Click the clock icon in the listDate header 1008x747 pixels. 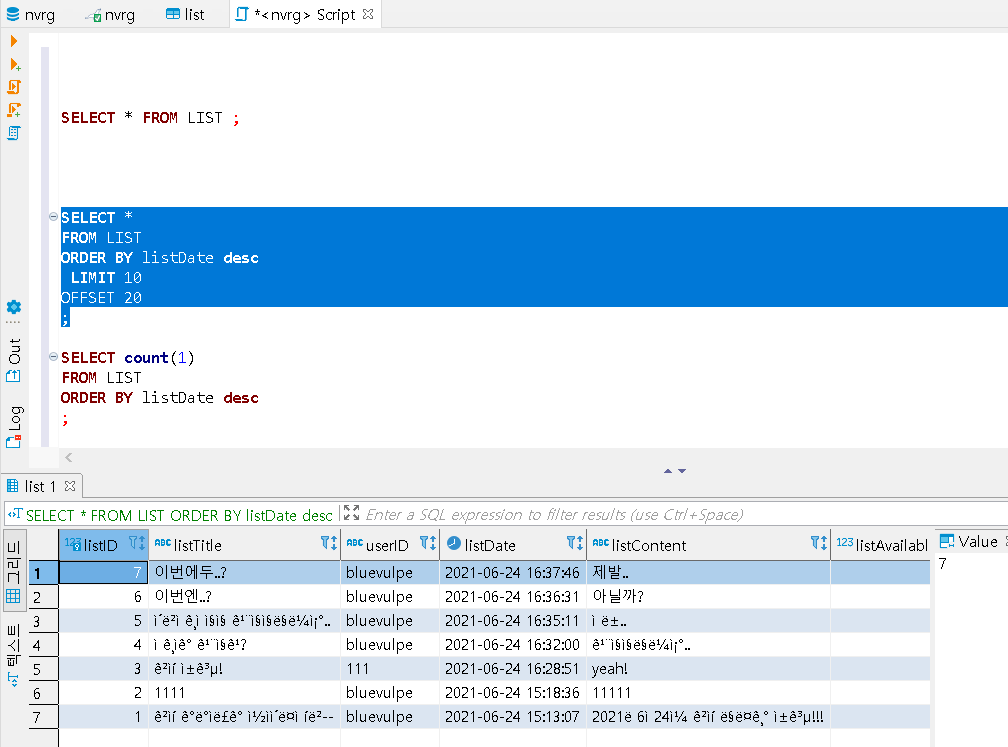[454, 543]
